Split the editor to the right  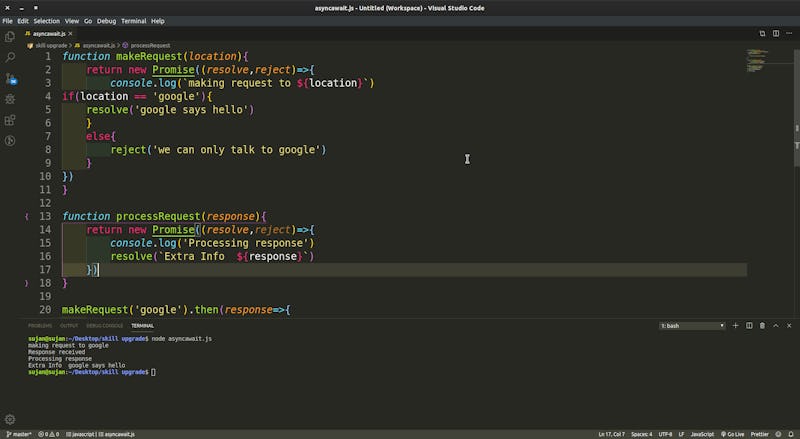tap(776, 33)
